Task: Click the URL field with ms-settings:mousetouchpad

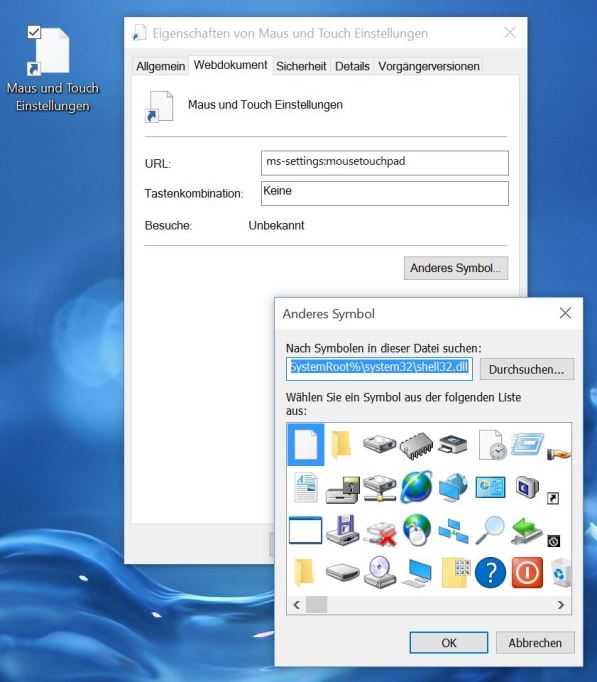Action: coord(385,163)
